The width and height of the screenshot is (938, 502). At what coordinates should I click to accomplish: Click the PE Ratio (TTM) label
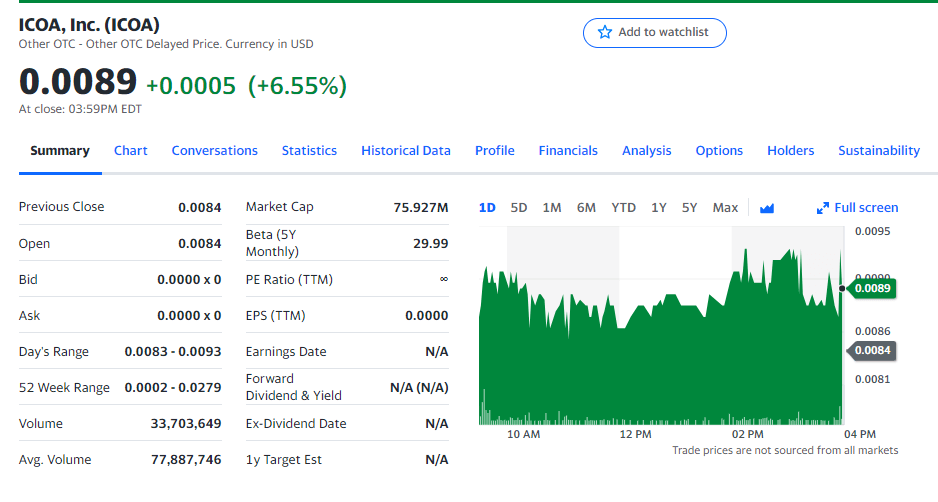pos(289,280)
